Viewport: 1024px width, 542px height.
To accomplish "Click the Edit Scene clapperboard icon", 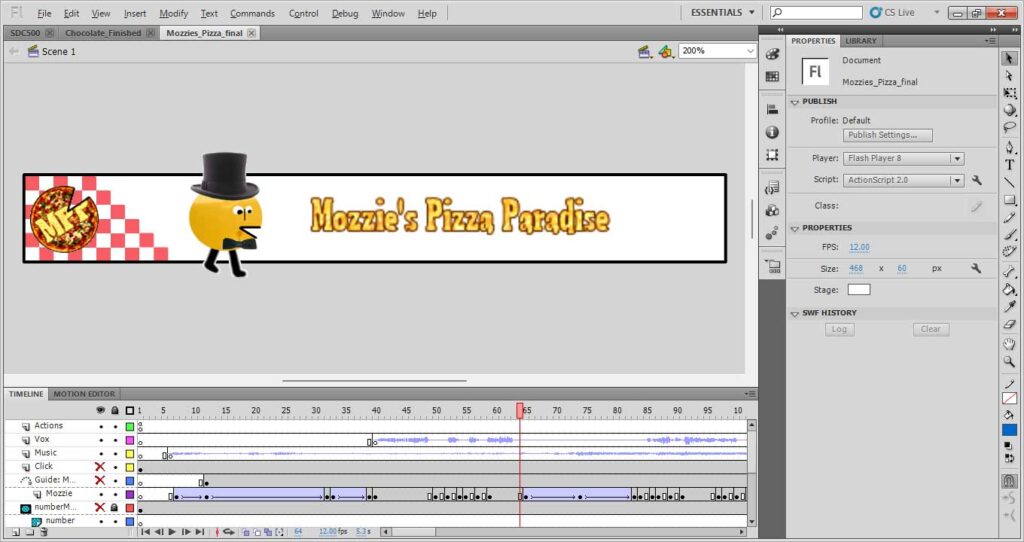I will click(x=645, y=52).
